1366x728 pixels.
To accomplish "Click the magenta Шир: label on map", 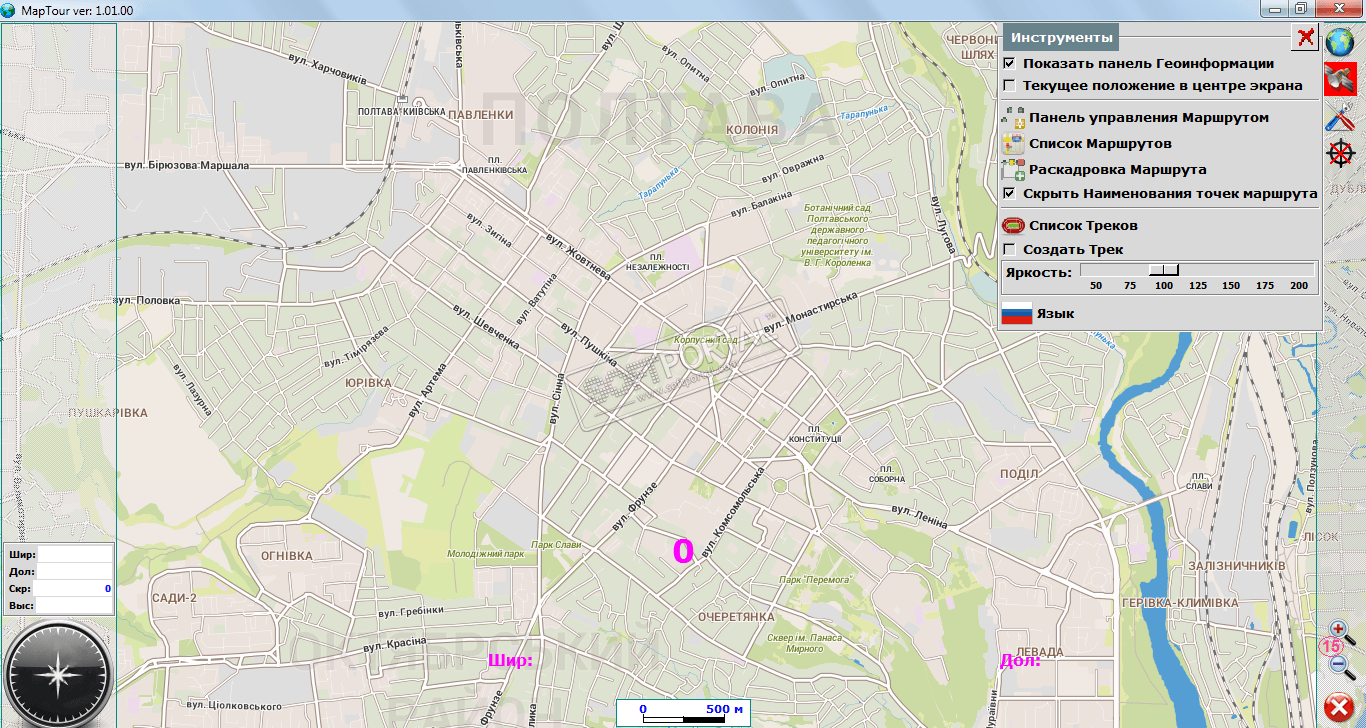I will tap(510, 660).
